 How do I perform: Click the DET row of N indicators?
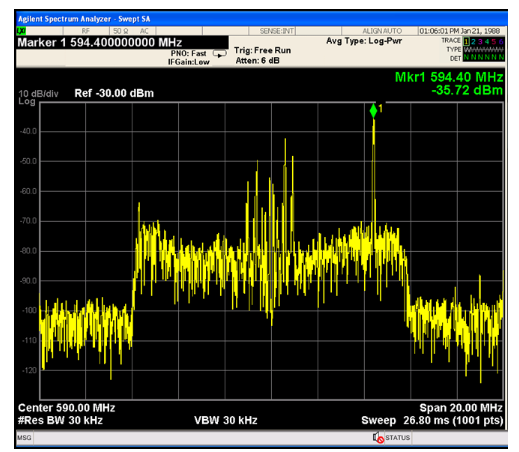(x=483, y=58)
